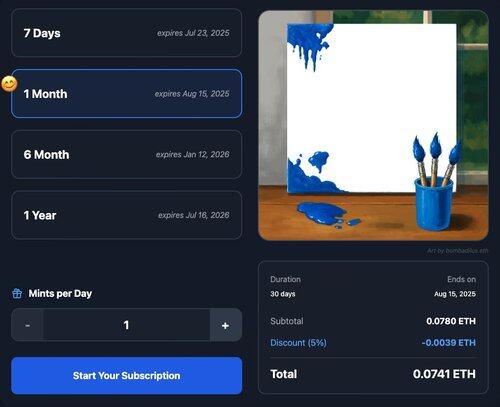This screenshot has width=500, height=407.
Task: Click the 0.0741 ETH total amount
Action: tap(444, 374)
